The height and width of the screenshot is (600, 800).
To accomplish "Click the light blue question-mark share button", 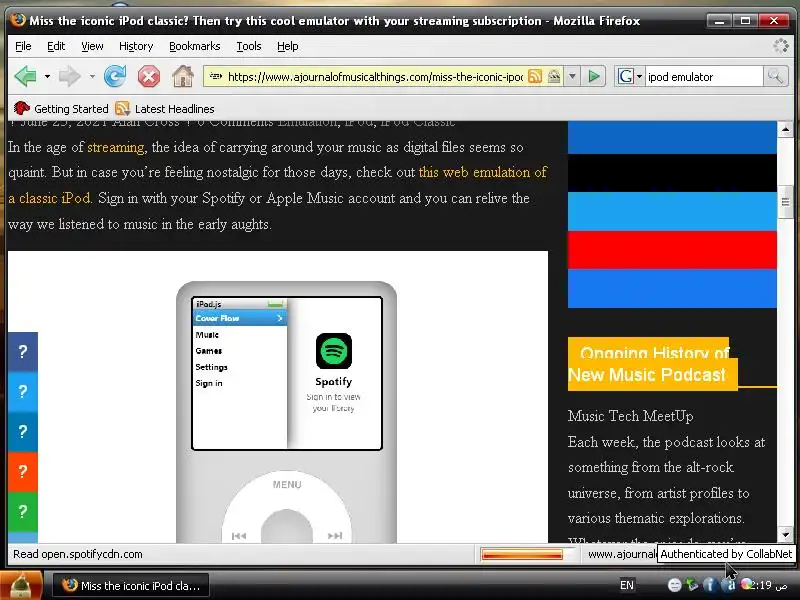I will (x=22, y=391).
